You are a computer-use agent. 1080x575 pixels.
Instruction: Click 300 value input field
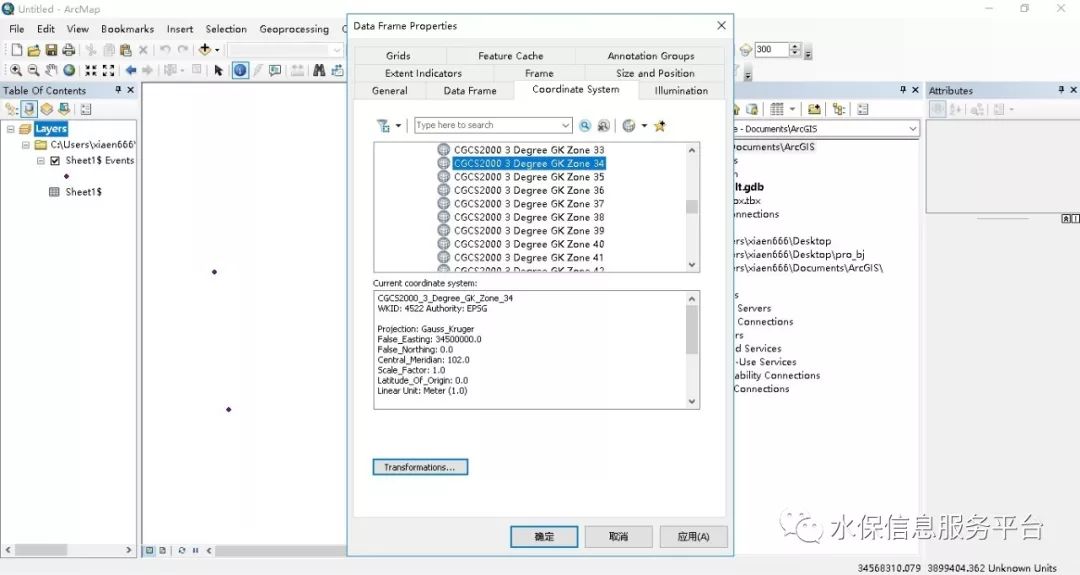pyautogui.click(x=771, y=50)
